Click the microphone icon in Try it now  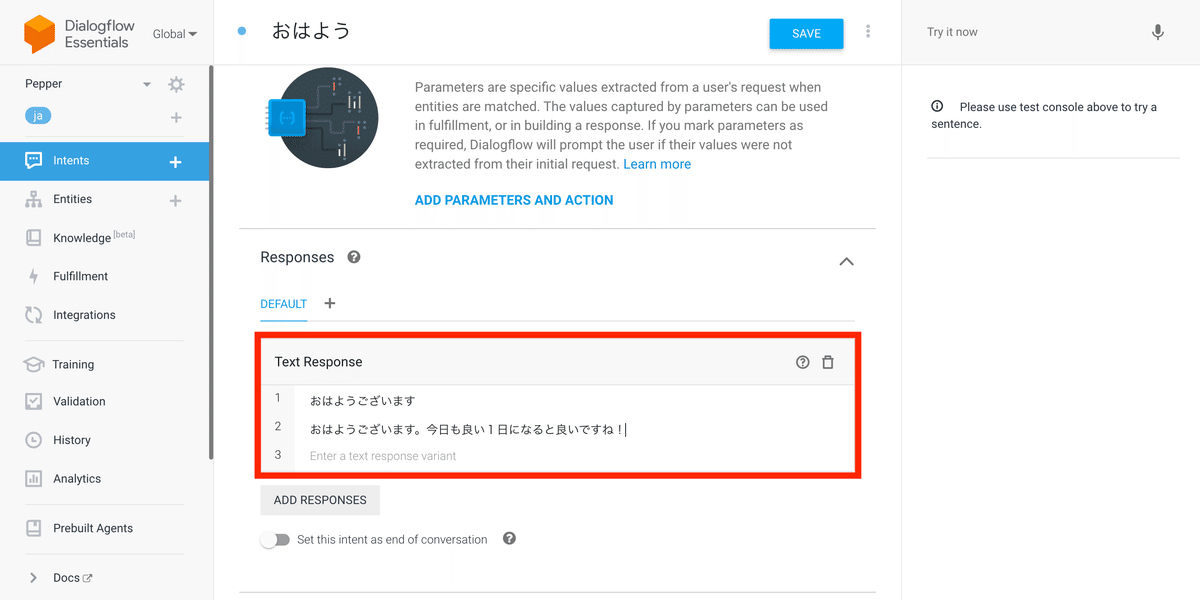point(1157,32)
